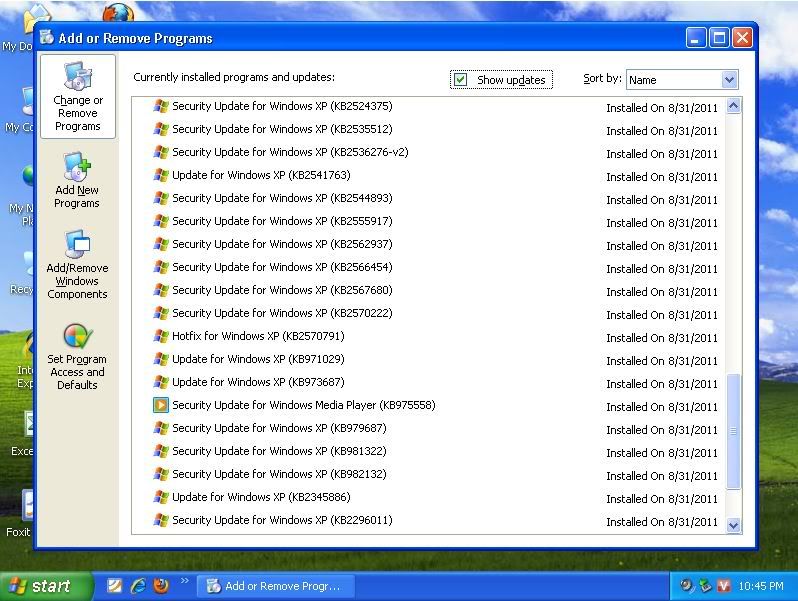Launch Firefox from quick launch bar
The height and width of the screenshot is (601, 798).
coord(161,586)
